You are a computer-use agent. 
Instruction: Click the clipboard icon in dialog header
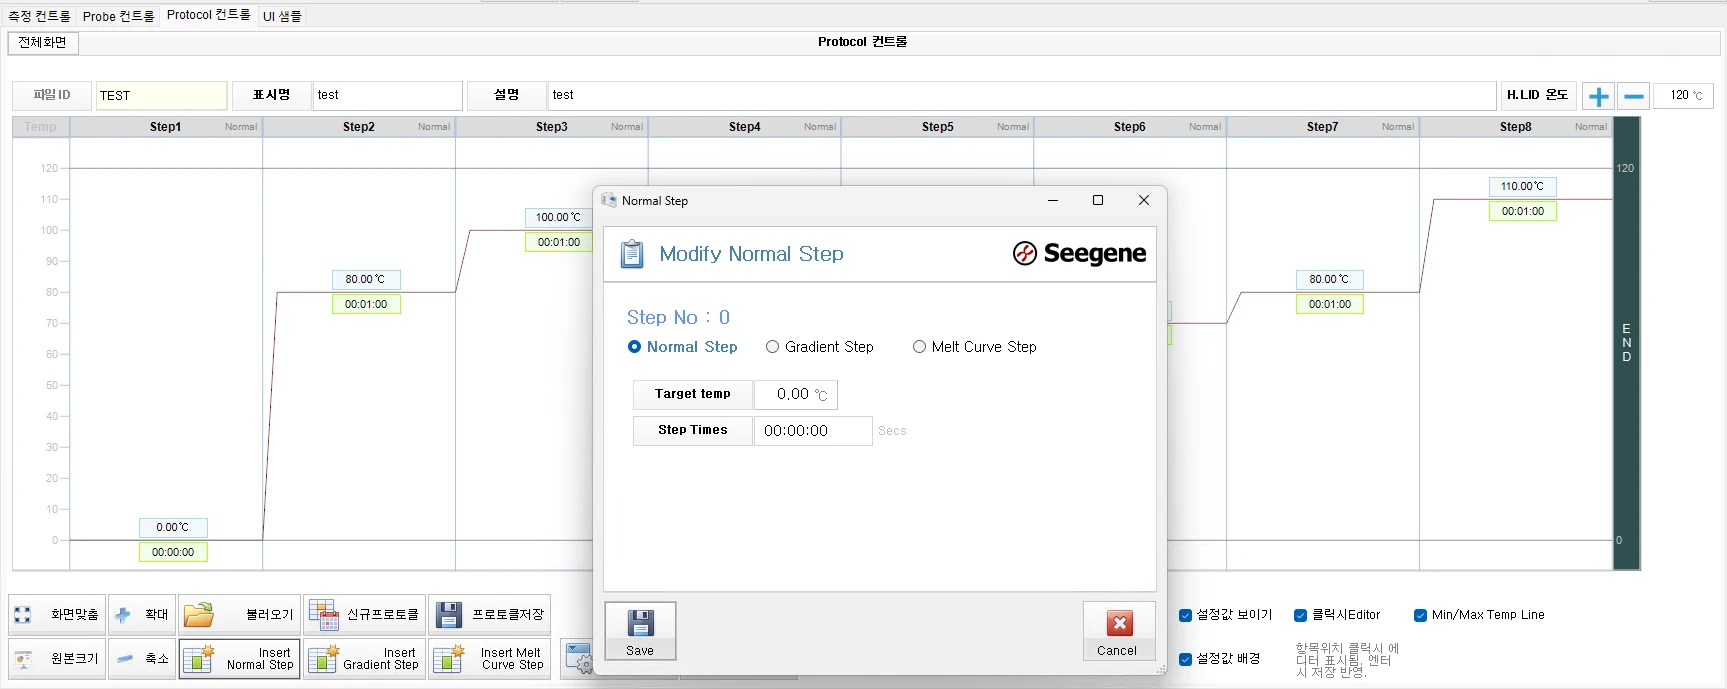pyautogui.click(x=632, y=254)
